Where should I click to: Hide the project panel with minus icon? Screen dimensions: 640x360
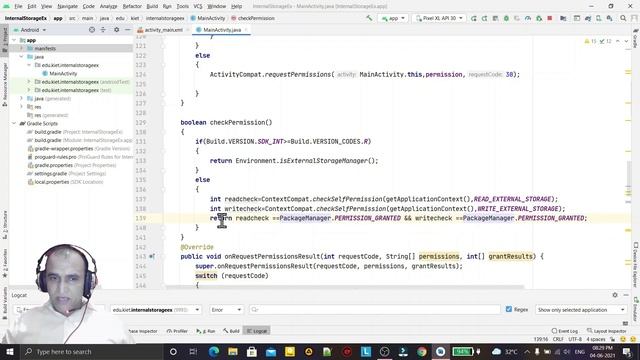[127, 30]
